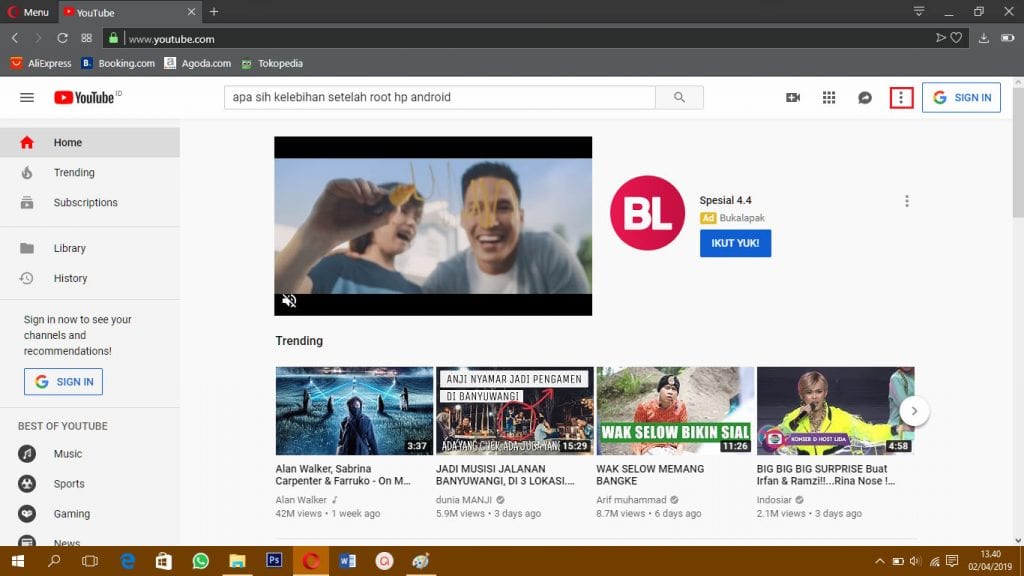Click the YouTube search input field

[439, 97]
